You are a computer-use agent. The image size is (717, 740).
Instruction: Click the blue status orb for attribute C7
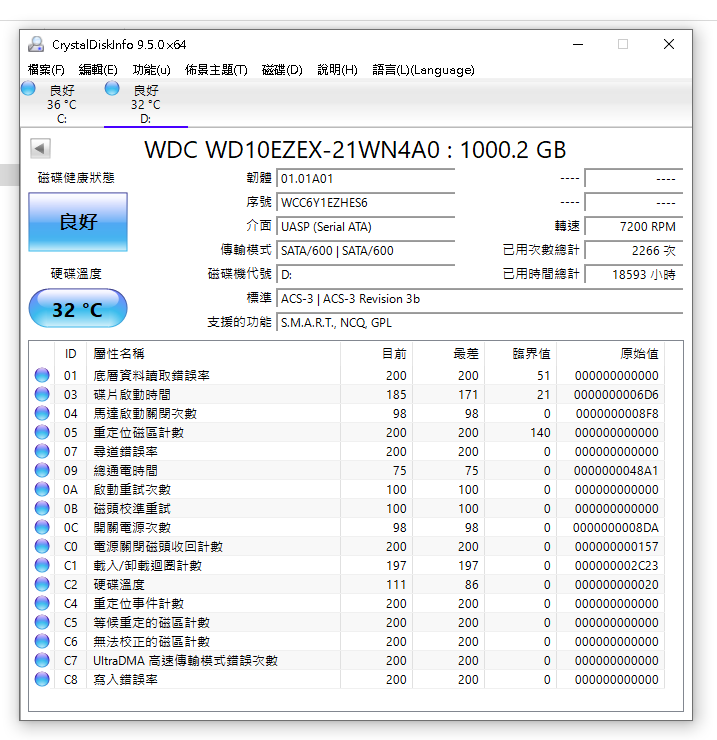coord(42,660)
